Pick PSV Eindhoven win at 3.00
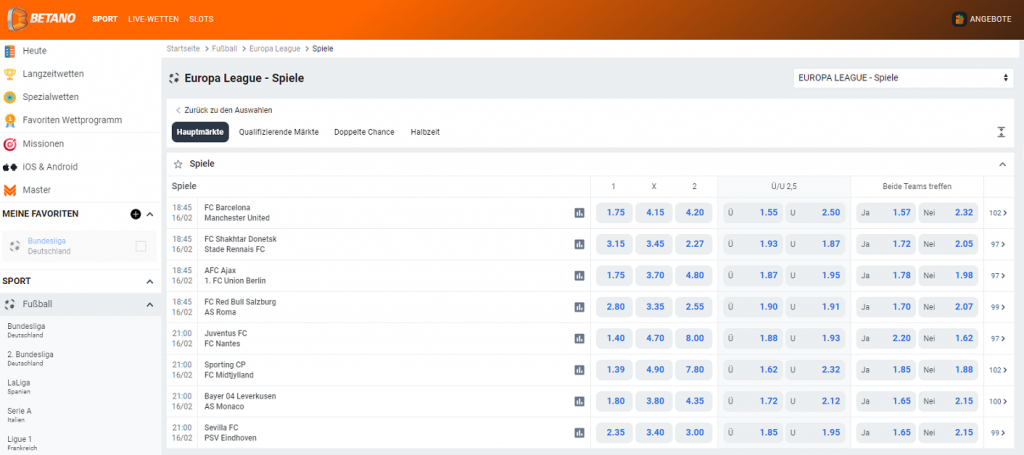This screenshot has height=455, width=1024. coord(694,432)
